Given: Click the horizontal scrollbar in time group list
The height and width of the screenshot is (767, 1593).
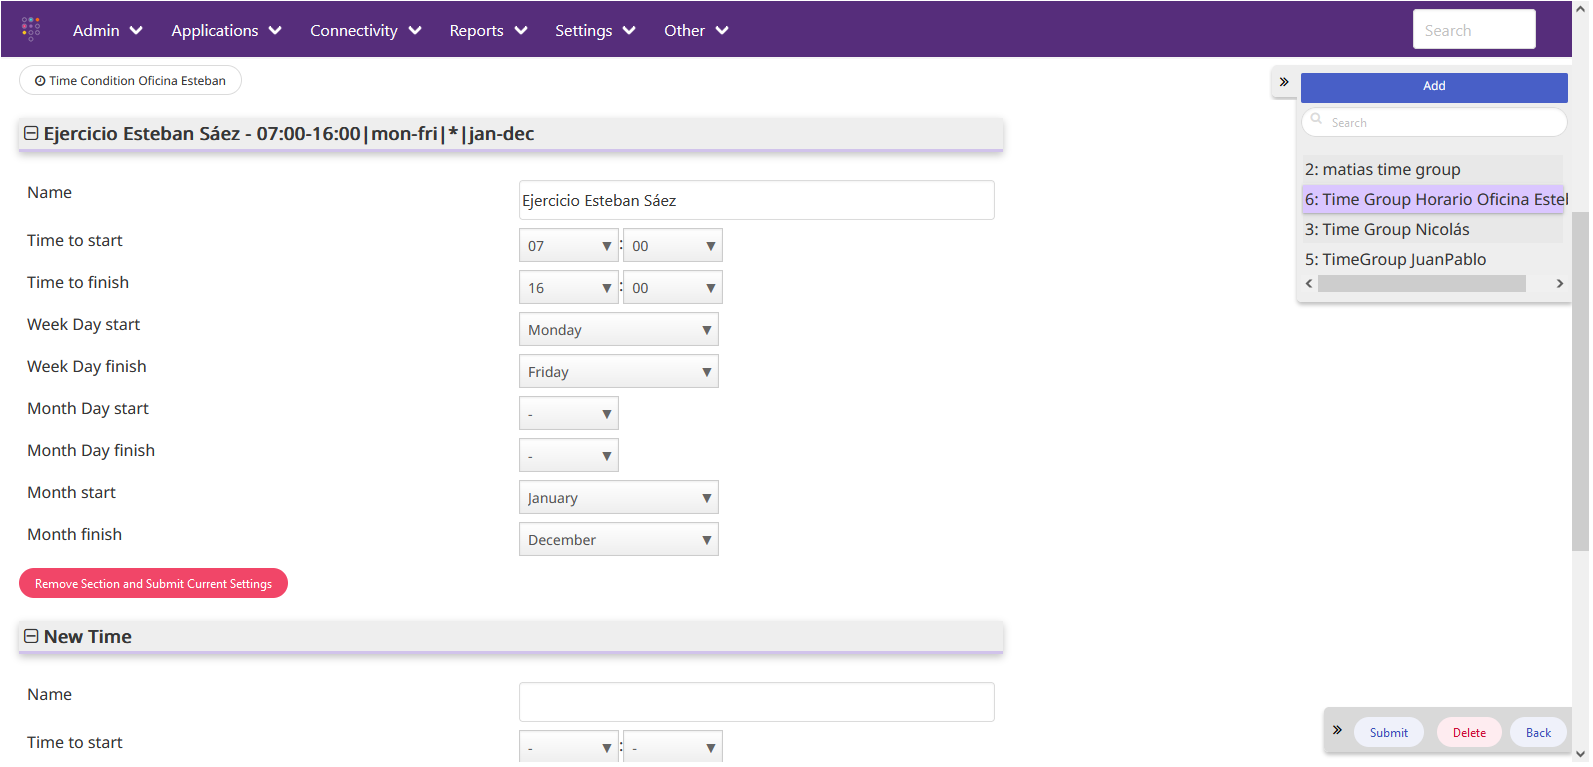Looking at the screenshot, I should 1421,284.
